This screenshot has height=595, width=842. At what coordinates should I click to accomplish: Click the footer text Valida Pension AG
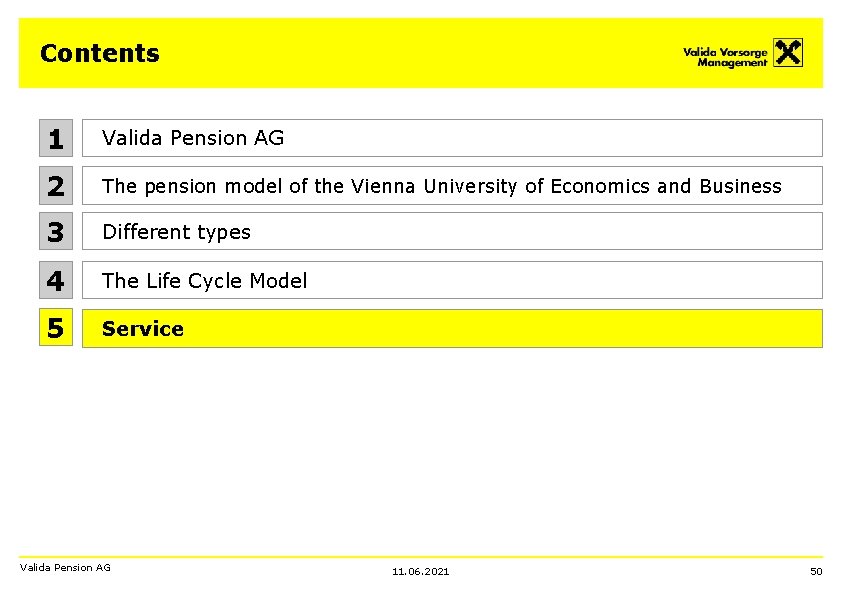point(65,567)
